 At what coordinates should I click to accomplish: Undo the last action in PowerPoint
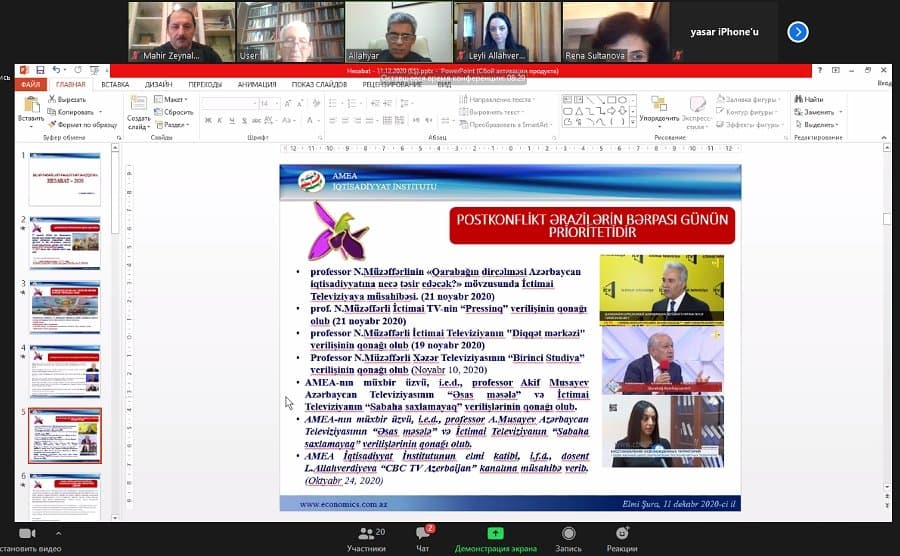(56, 70)
